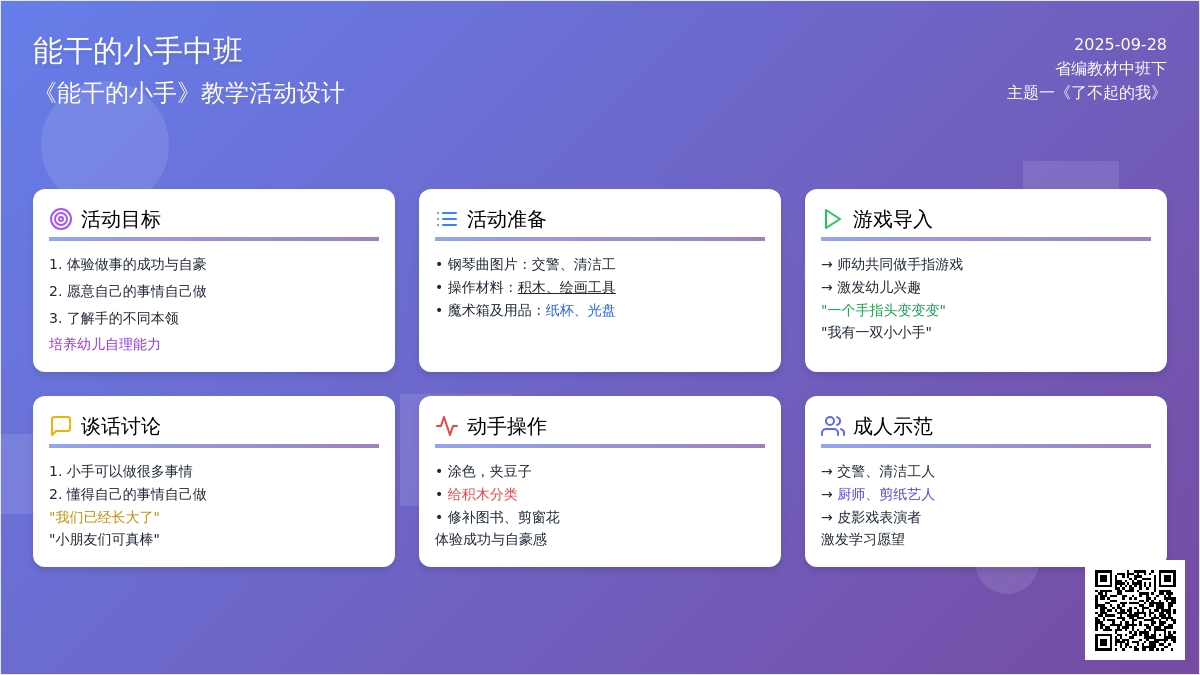Click the green "一个手指头变变变" quote

tap(883, 310)
